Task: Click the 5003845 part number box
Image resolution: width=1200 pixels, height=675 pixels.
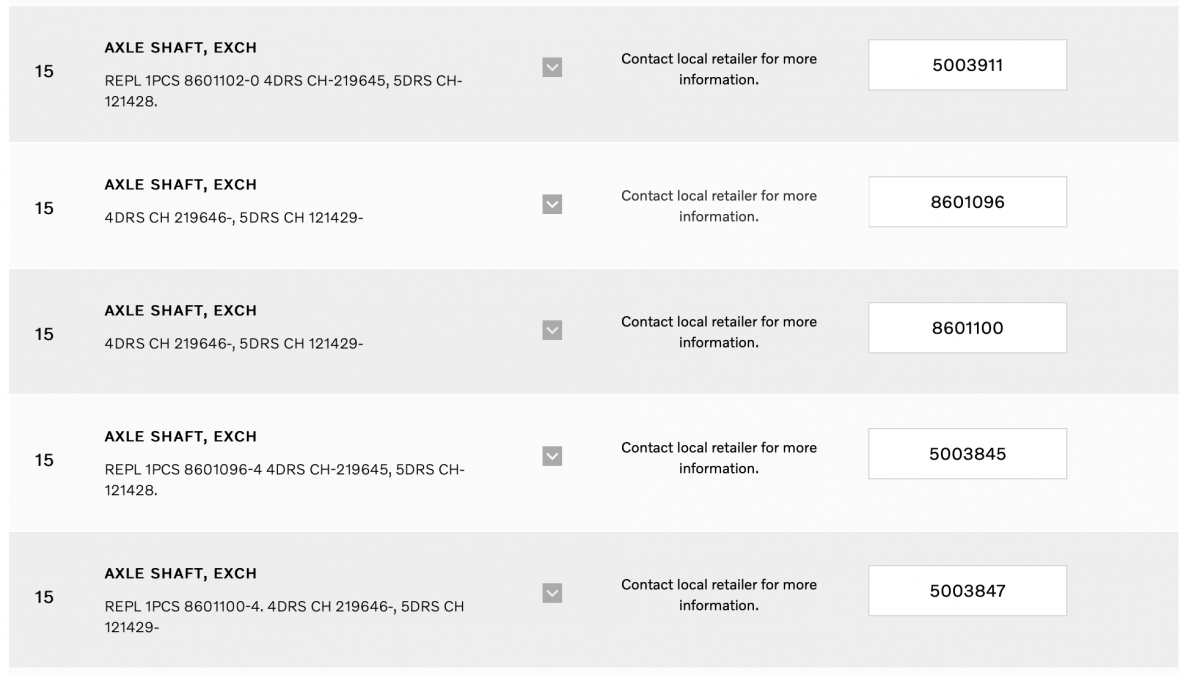Action: click(966, 453)
